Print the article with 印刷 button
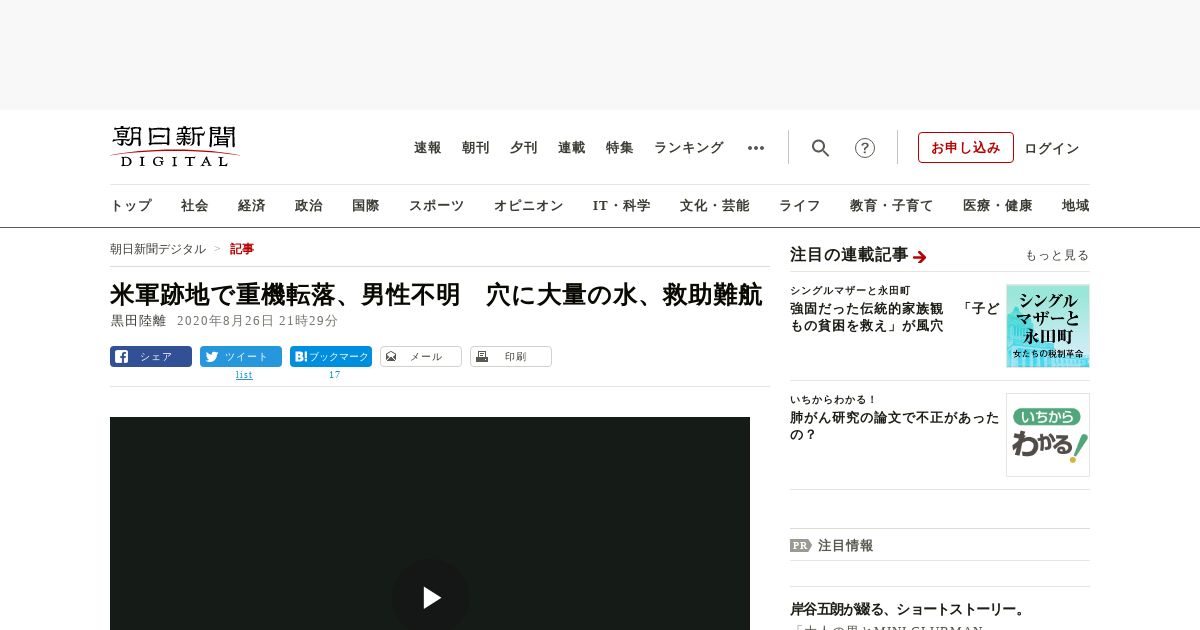 (x=511, y=356)
